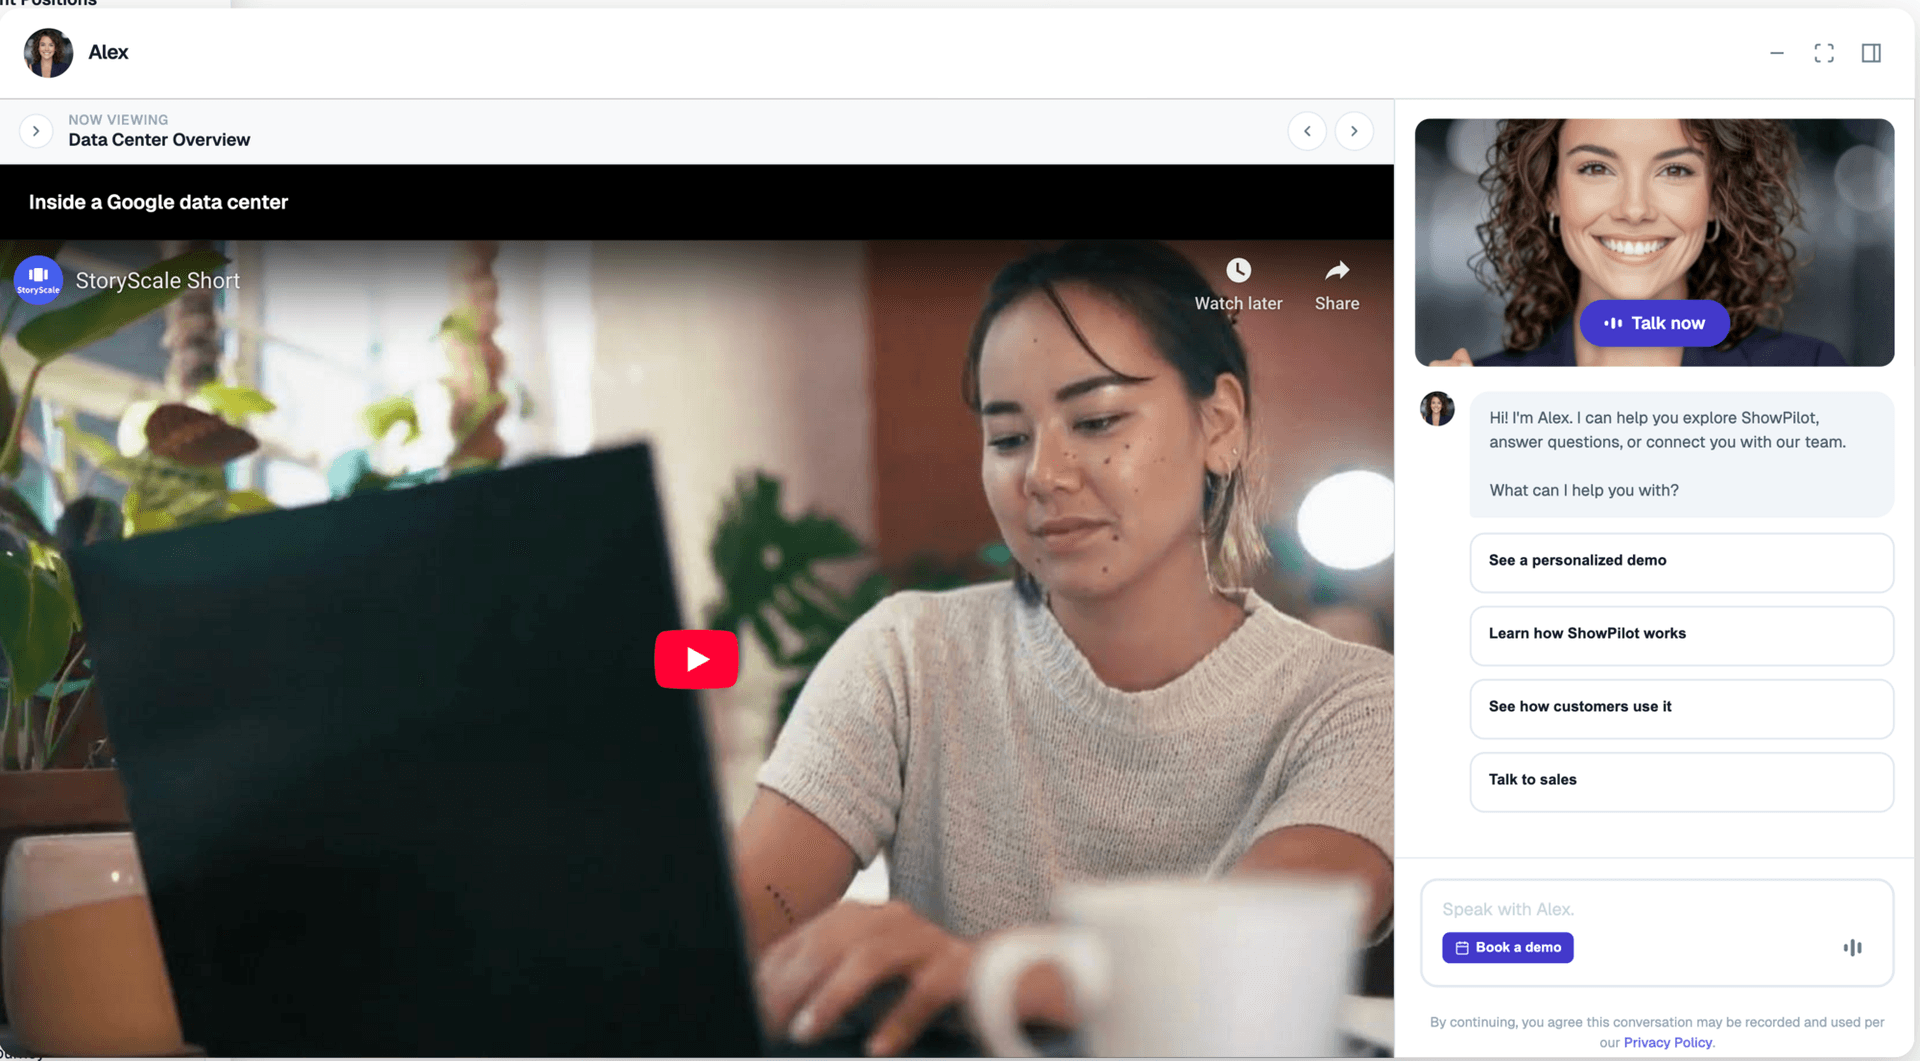Open the Inside a Google data center title
The width and height of the screenshot is (1920, 1061).
pyautogui.click(x=157, y=202)
